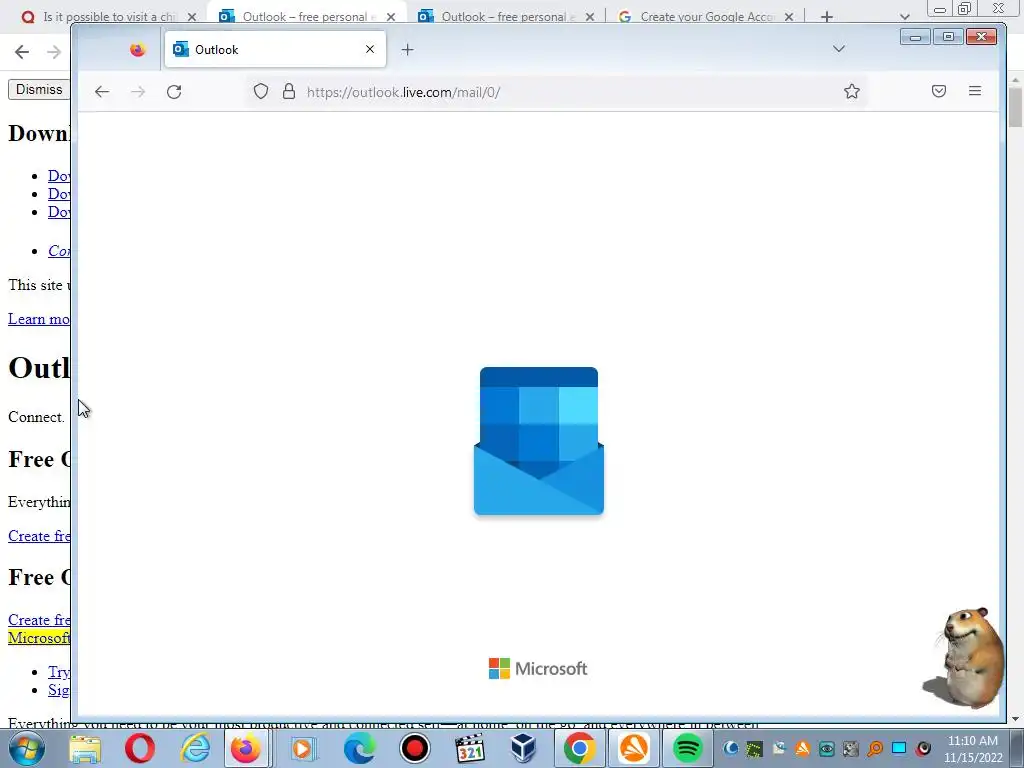The width and height of the screenshot is (1024, 768).
Task: Expand tab list chevron in background browser
Action: (x=904, y=17)
